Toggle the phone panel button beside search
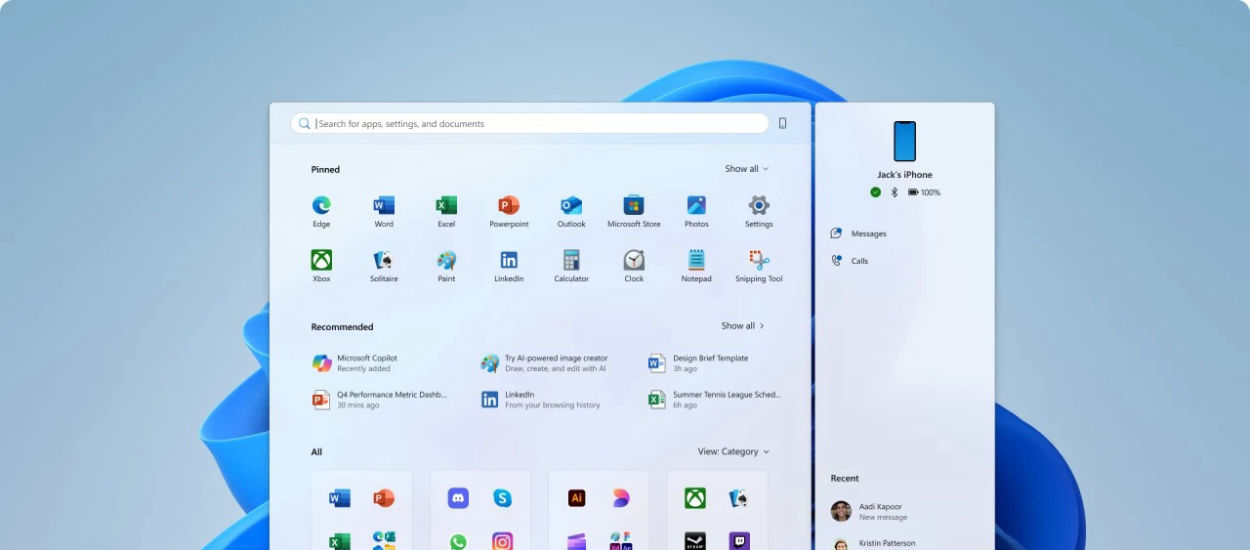The image size is (1250, 550). [782, 123]
